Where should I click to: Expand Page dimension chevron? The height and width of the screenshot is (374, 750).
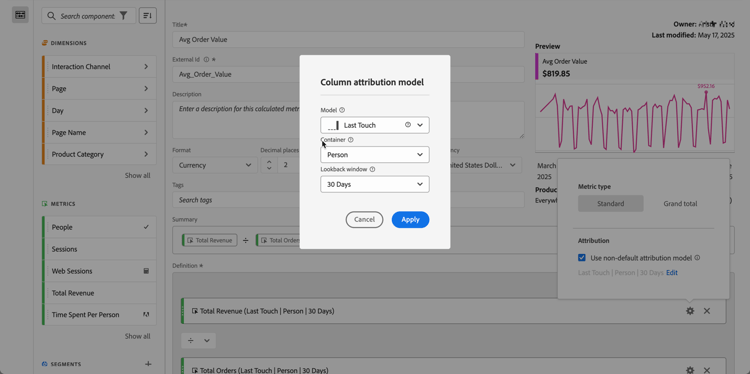(x=146, y=88)
